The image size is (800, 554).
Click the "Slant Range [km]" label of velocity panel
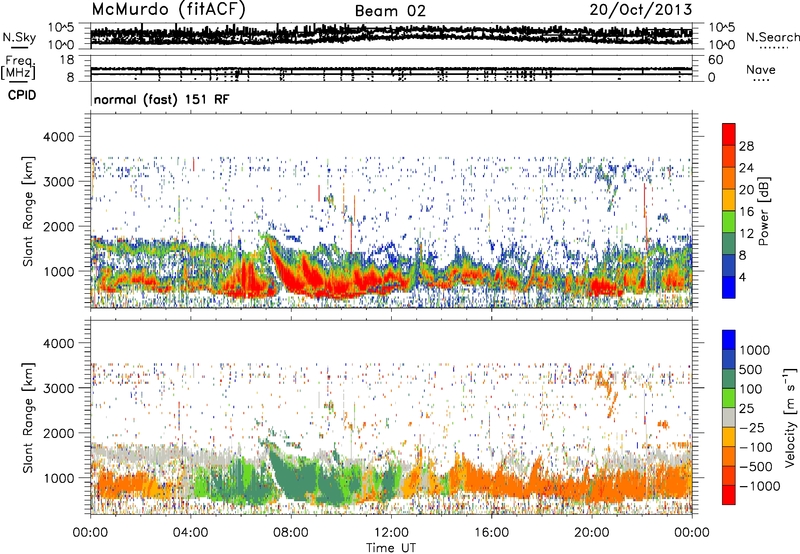(28, 417)
